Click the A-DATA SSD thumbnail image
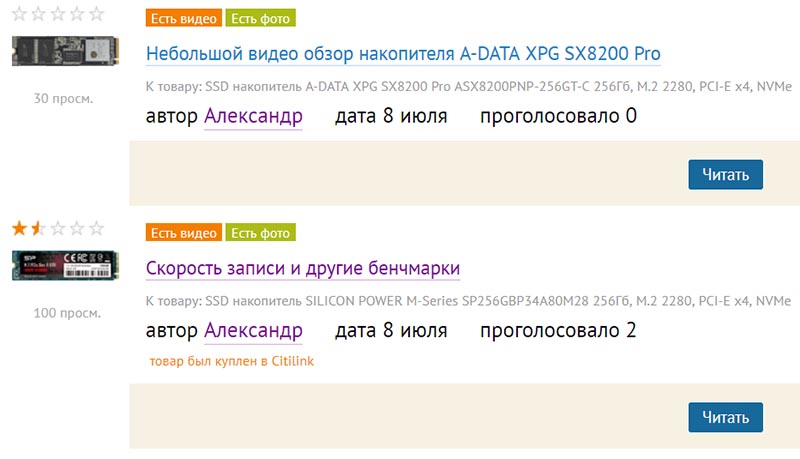The width and height of the screenshot is (800, 459). (65, 51)
